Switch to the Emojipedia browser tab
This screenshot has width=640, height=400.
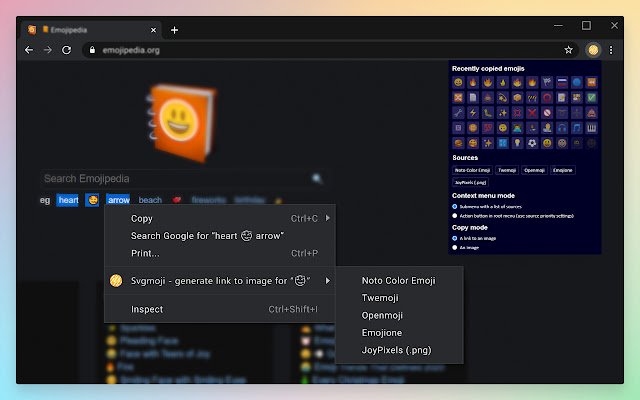[x=92, y=30]
